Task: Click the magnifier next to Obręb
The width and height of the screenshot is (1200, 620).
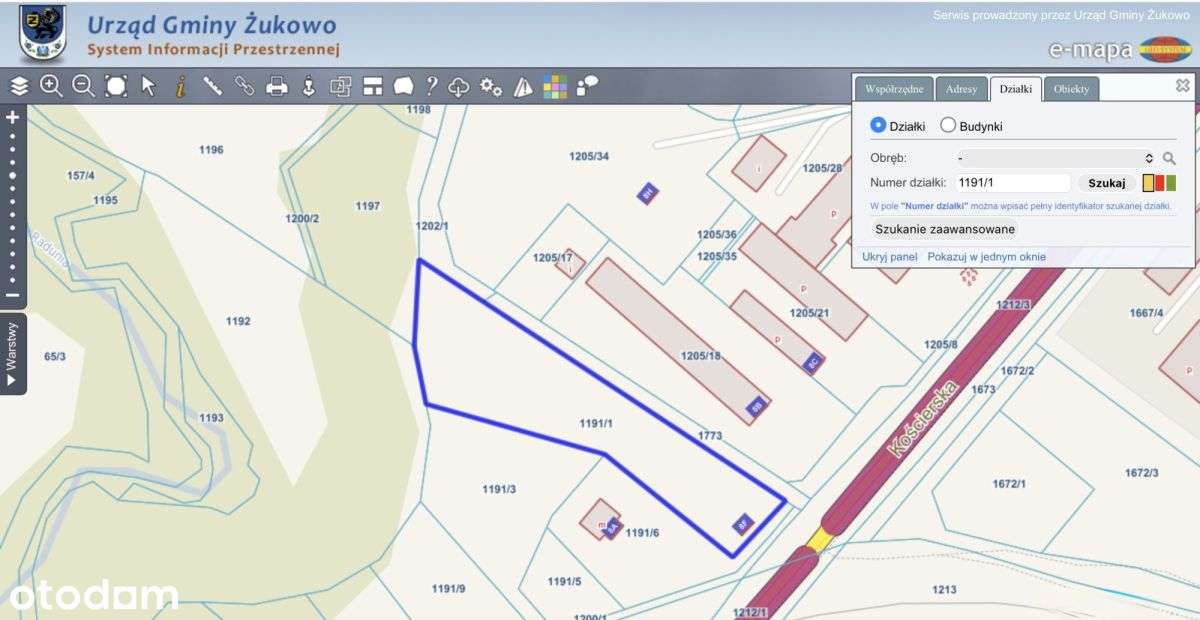Action: point(1168,158)
